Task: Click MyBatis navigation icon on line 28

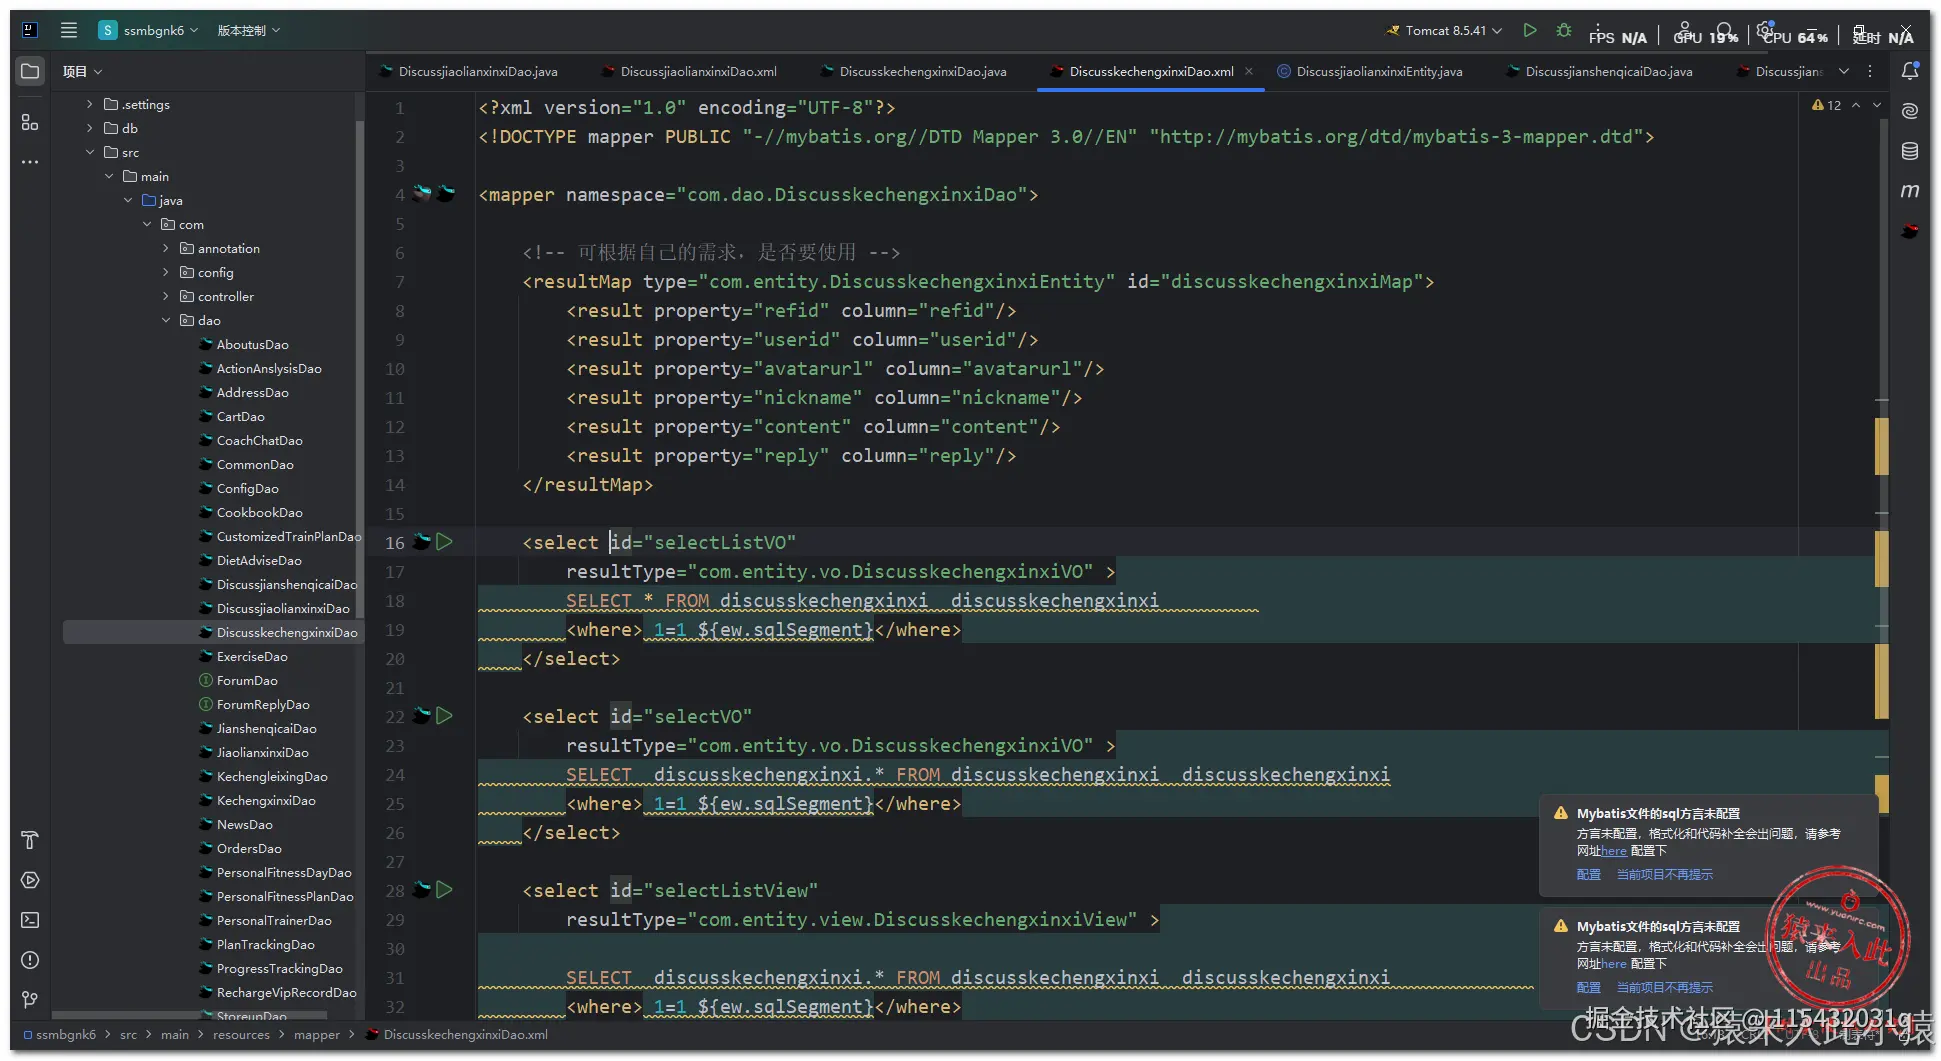Action: [x=422, y=890]
